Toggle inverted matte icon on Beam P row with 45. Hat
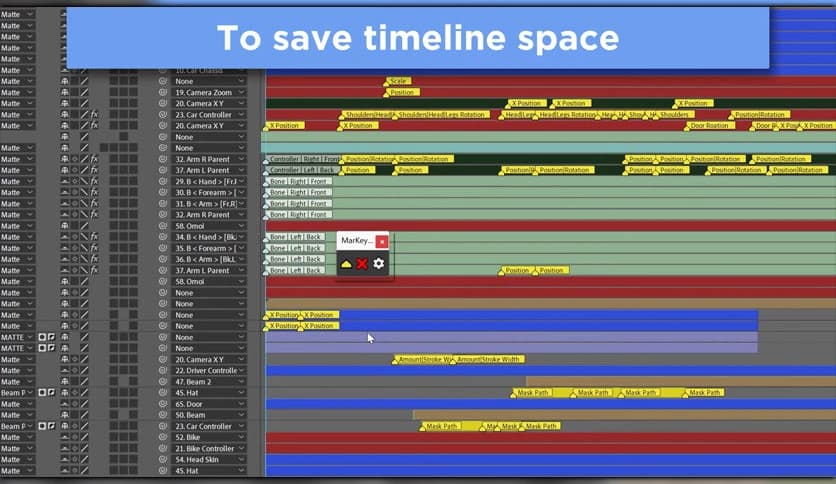 (x=51, y=393)
